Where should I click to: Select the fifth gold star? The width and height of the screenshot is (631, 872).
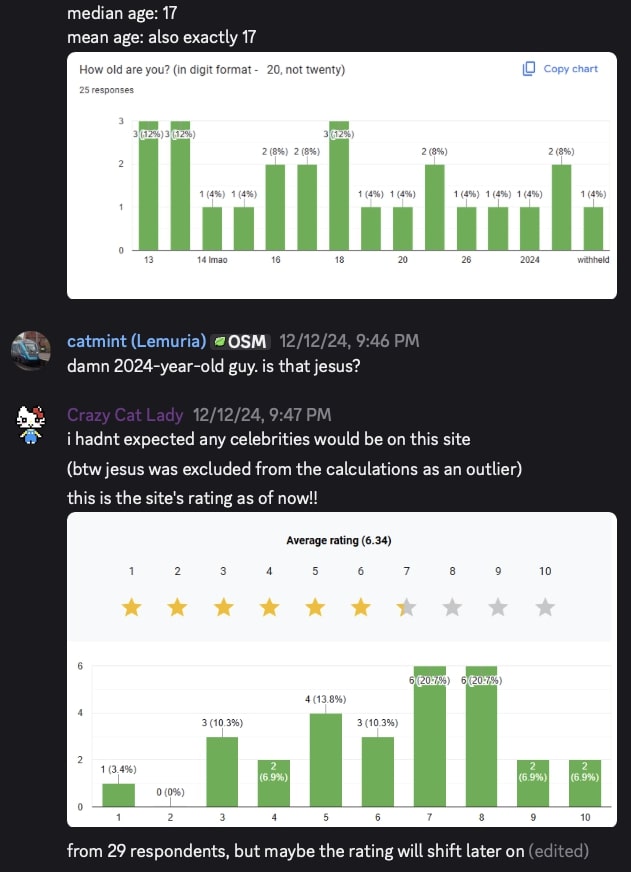(315, 607)
